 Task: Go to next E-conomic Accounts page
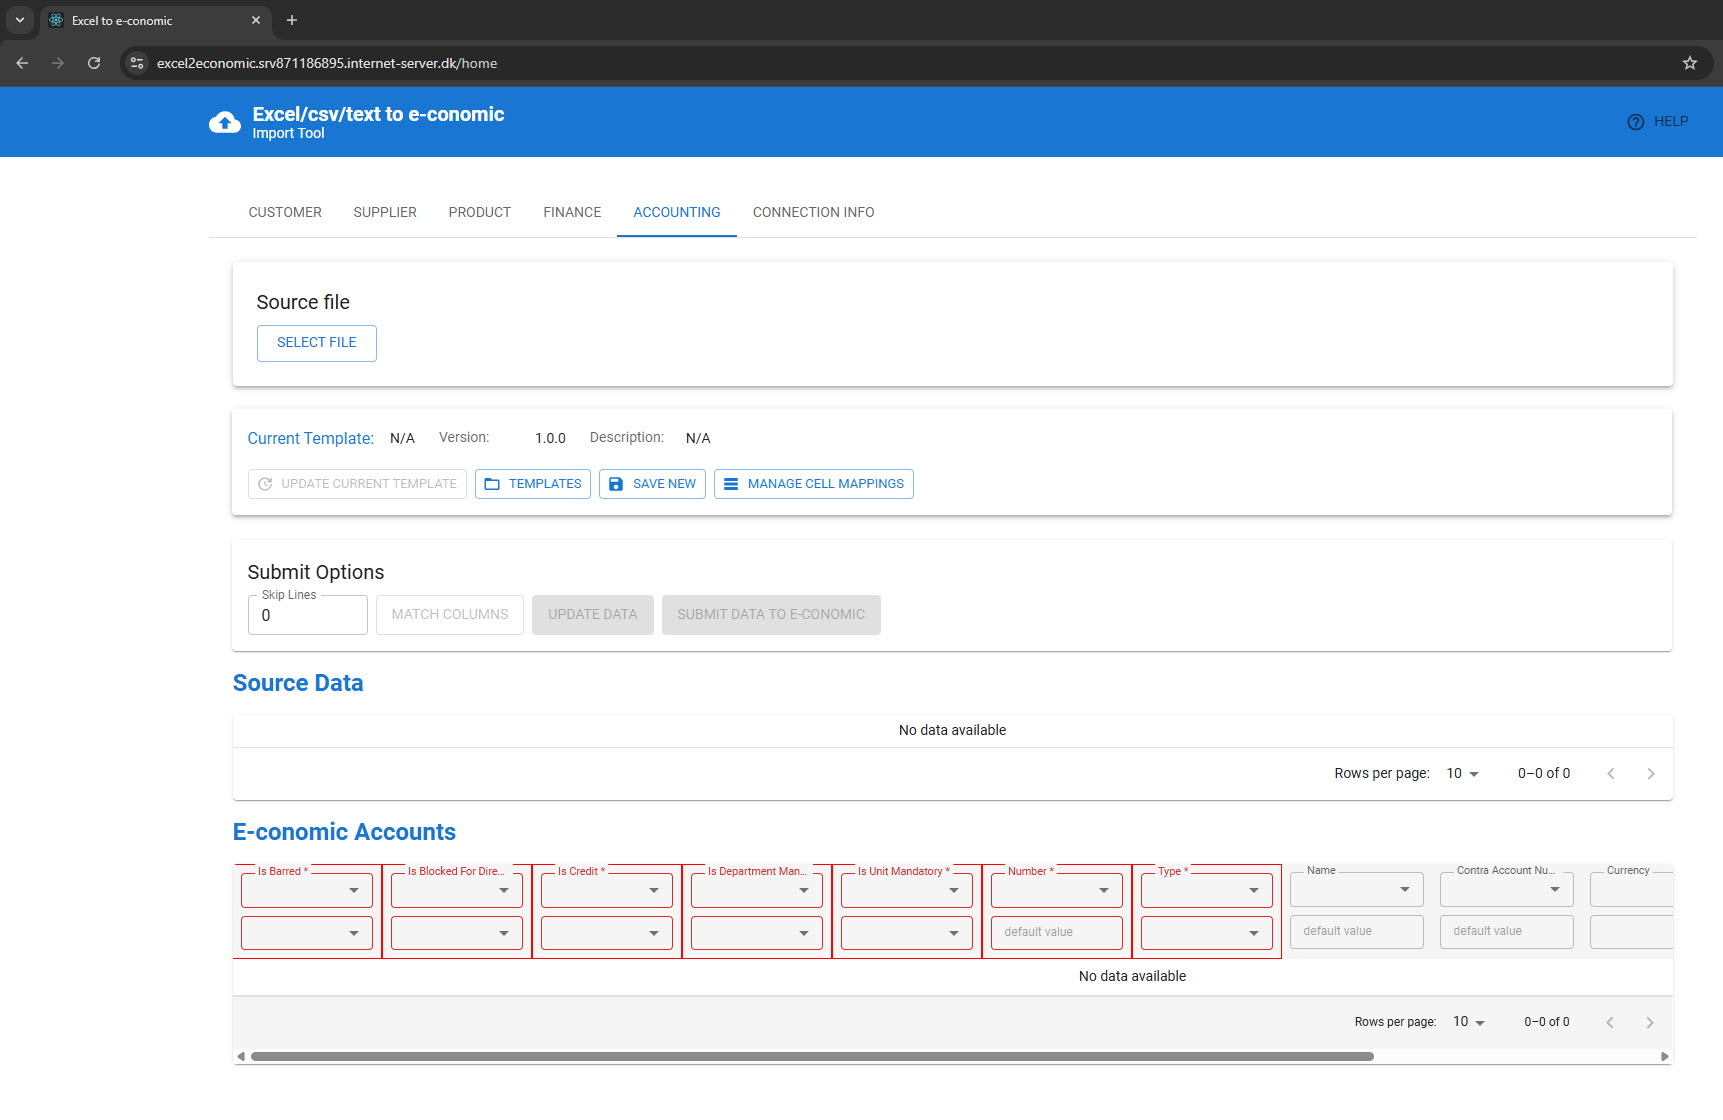click(x=1650, y=1022)
